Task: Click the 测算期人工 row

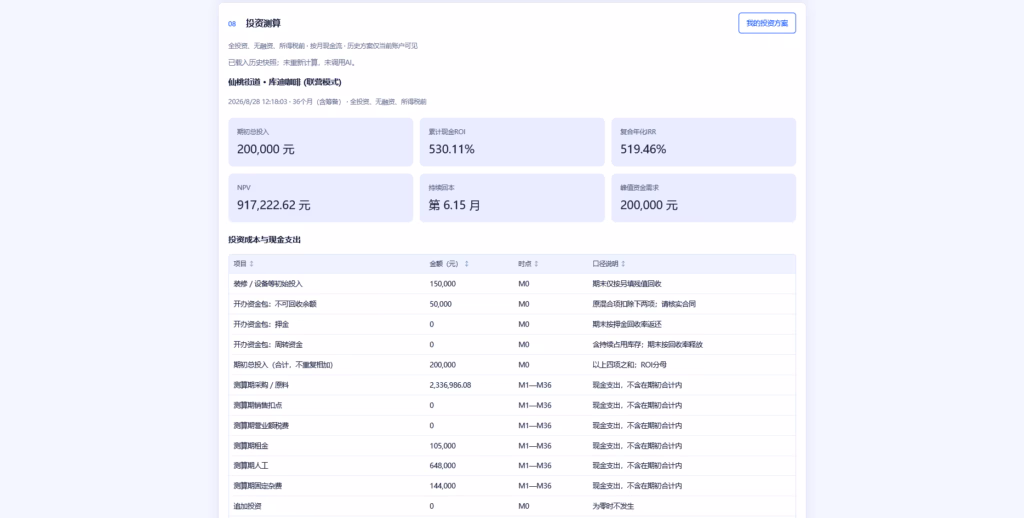Action: (x=512, y=466)
